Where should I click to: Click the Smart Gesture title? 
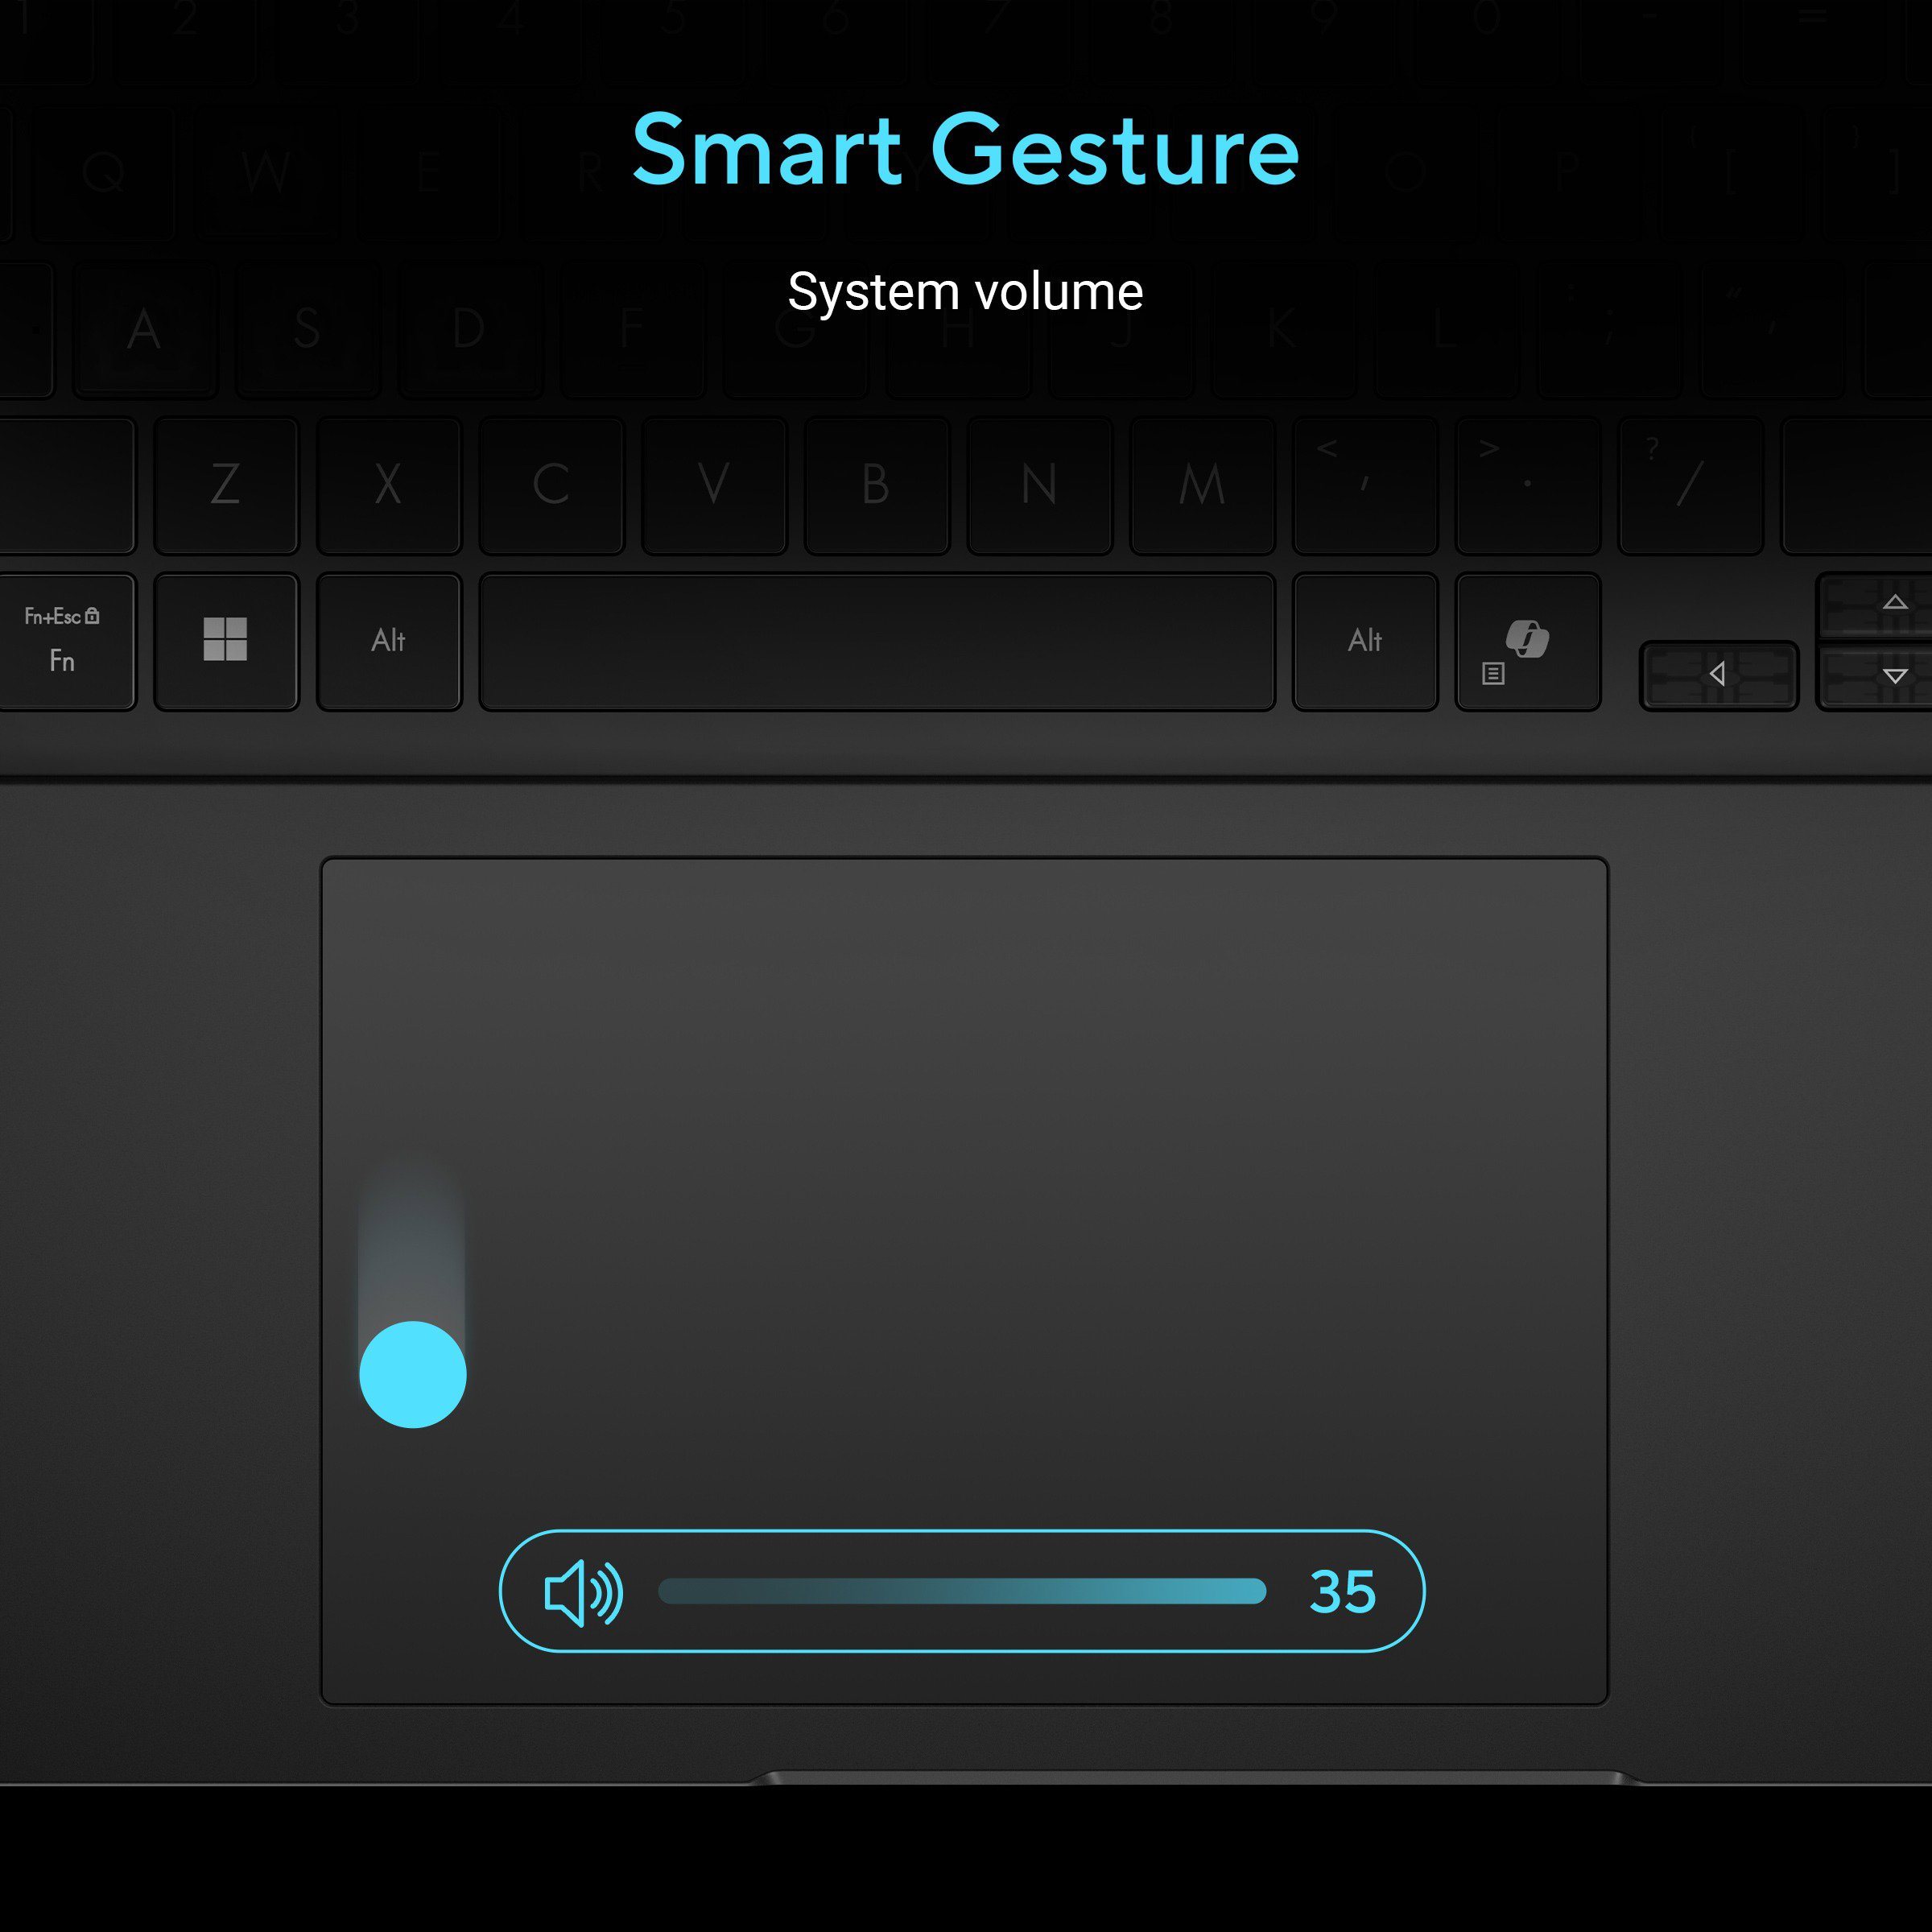965,150
